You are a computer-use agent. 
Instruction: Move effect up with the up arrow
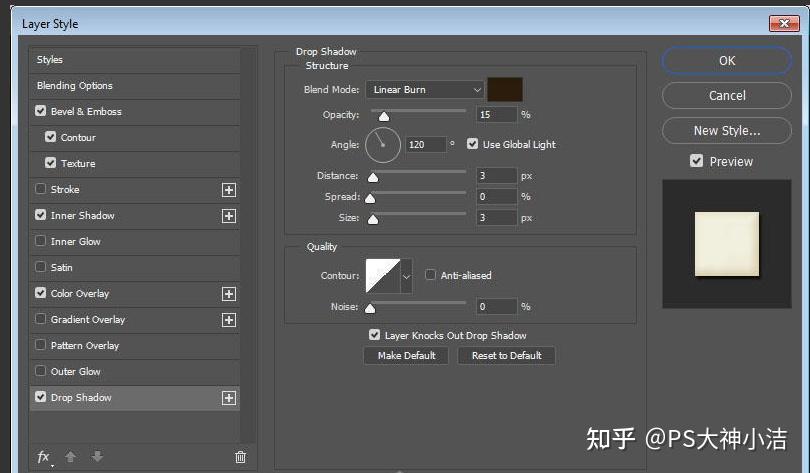click(70, 456)
